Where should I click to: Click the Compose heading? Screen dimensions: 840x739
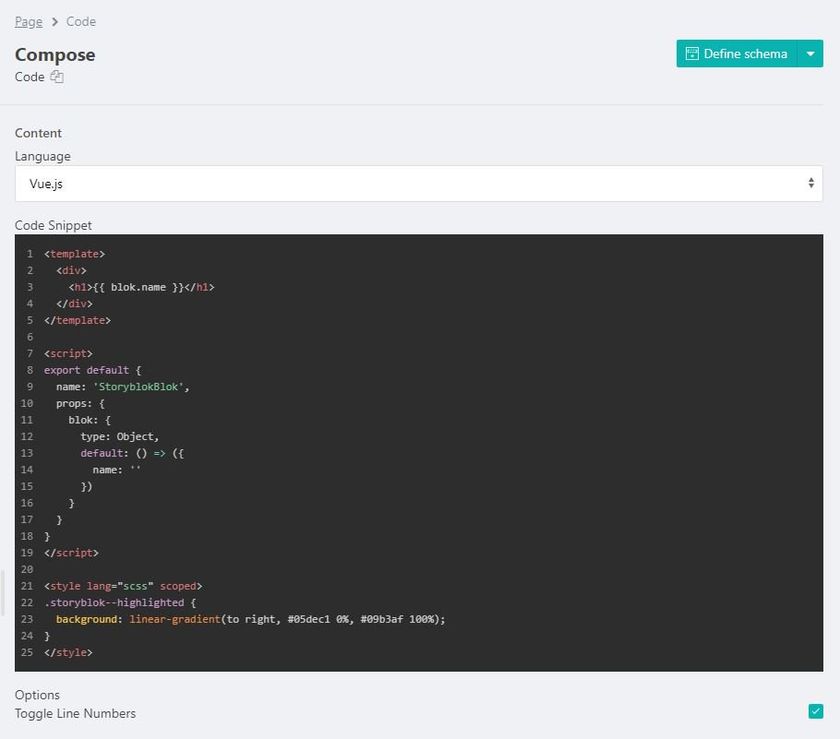(x=55, y=55)
